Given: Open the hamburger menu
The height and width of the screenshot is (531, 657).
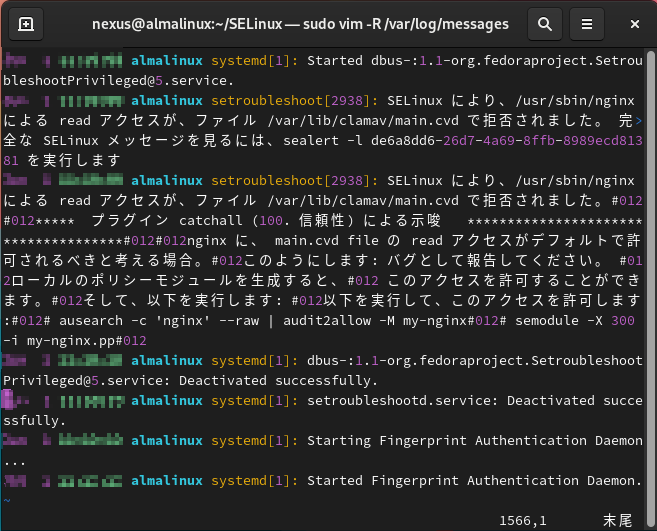Looking at the screenshot, I should [x=588, y=23].
